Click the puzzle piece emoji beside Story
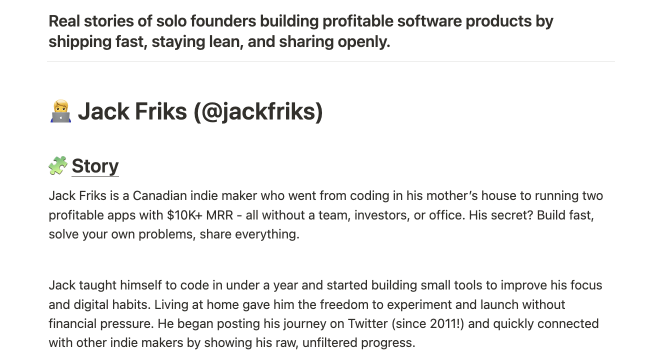Image resolution: width=650 pixels, height=360 pixels. [58, 166]
